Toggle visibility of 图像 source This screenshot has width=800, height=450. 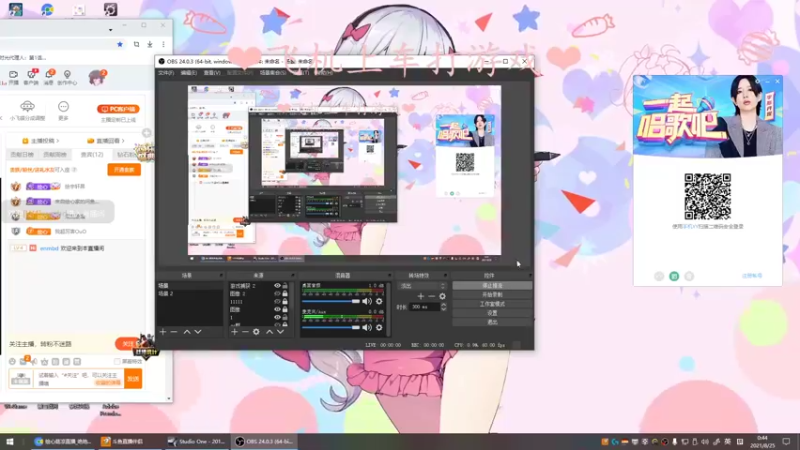pos(277,309)
